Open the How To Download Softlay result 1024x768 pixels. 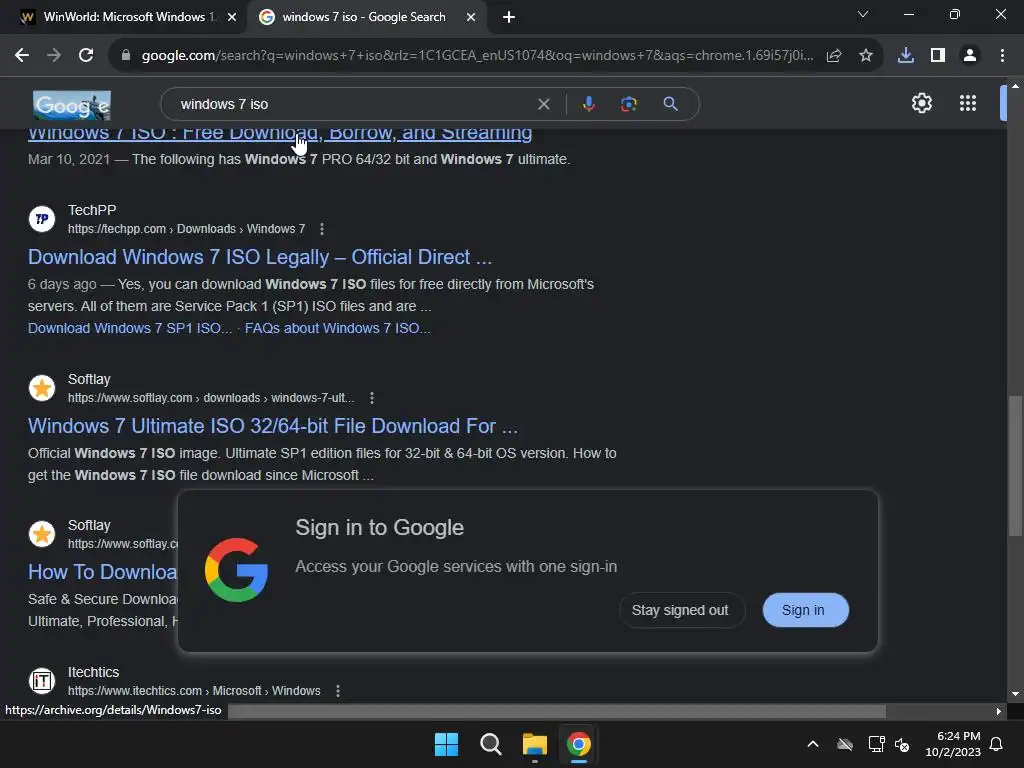point(103,572)
